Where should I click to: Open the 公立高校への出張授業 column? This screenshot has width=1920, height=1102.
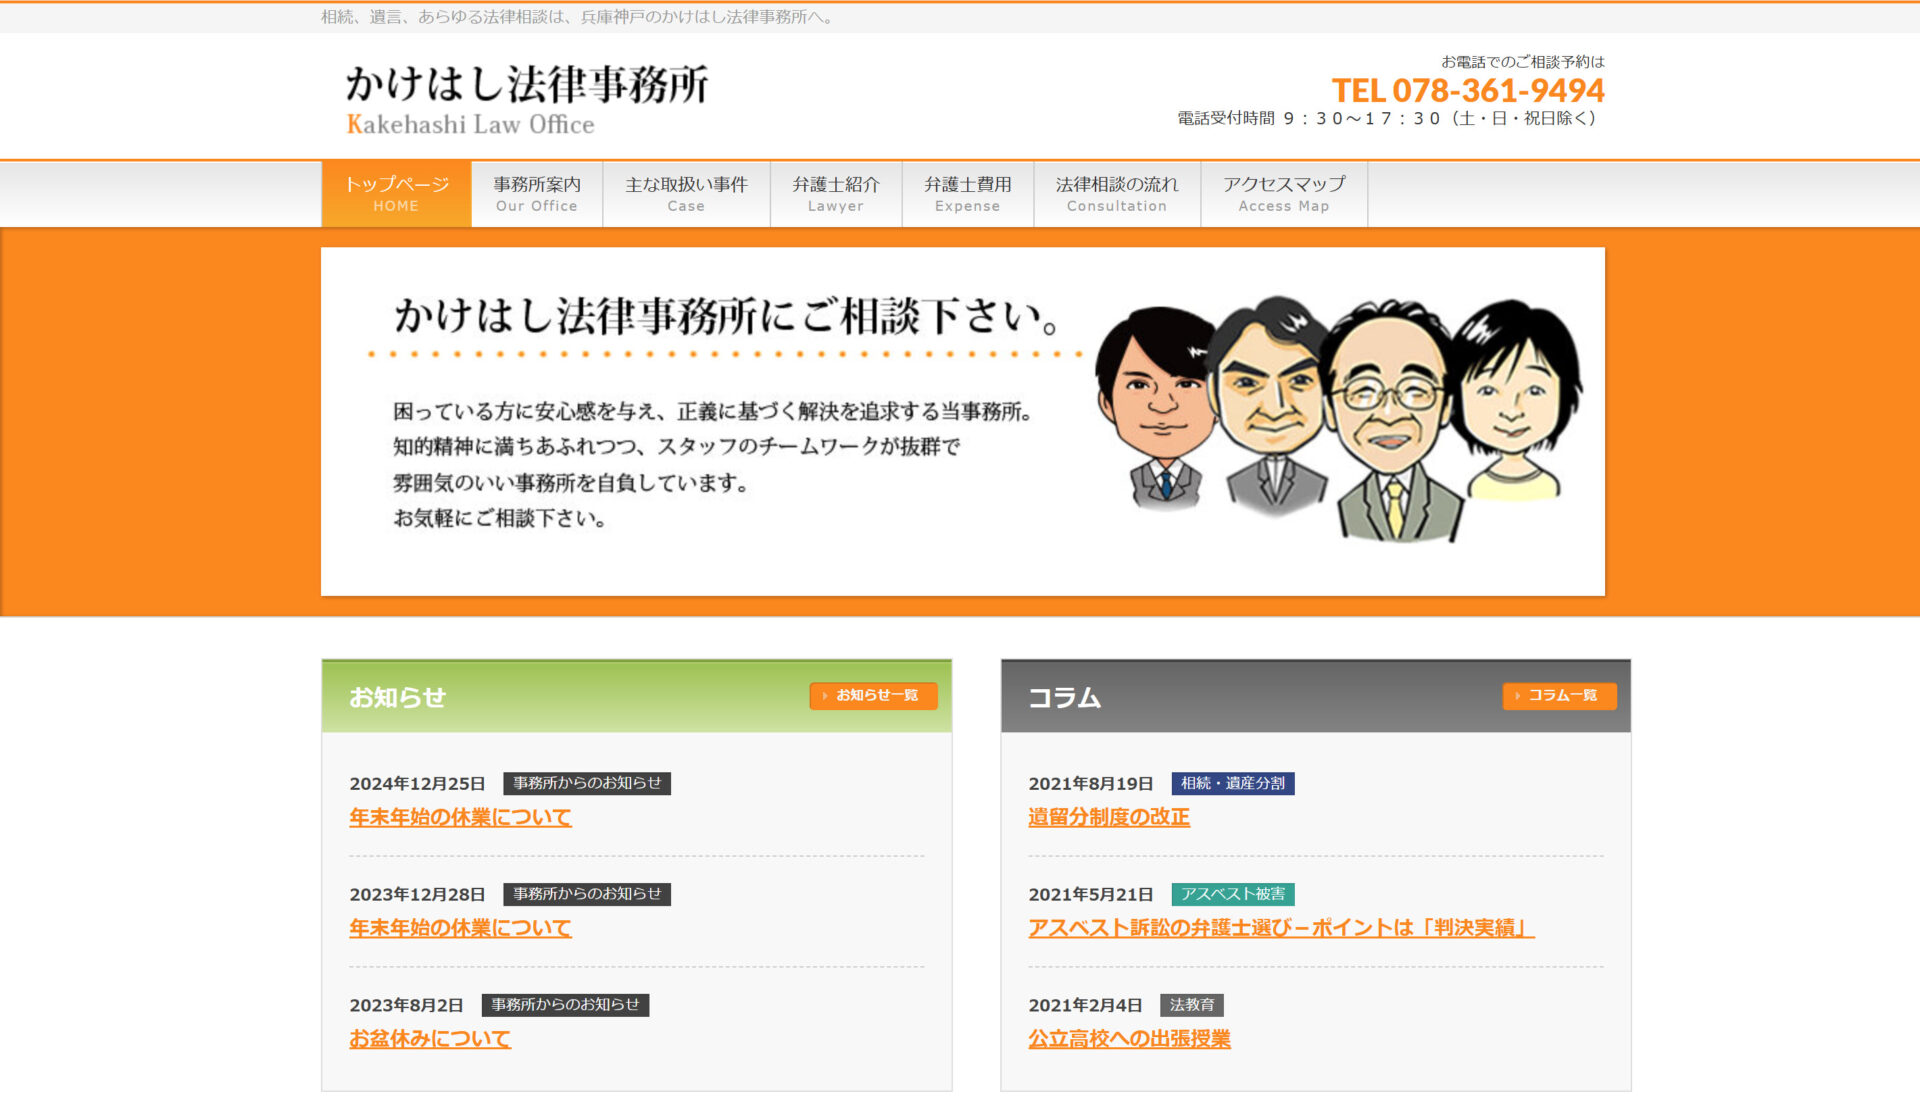click(1129, 1039)
